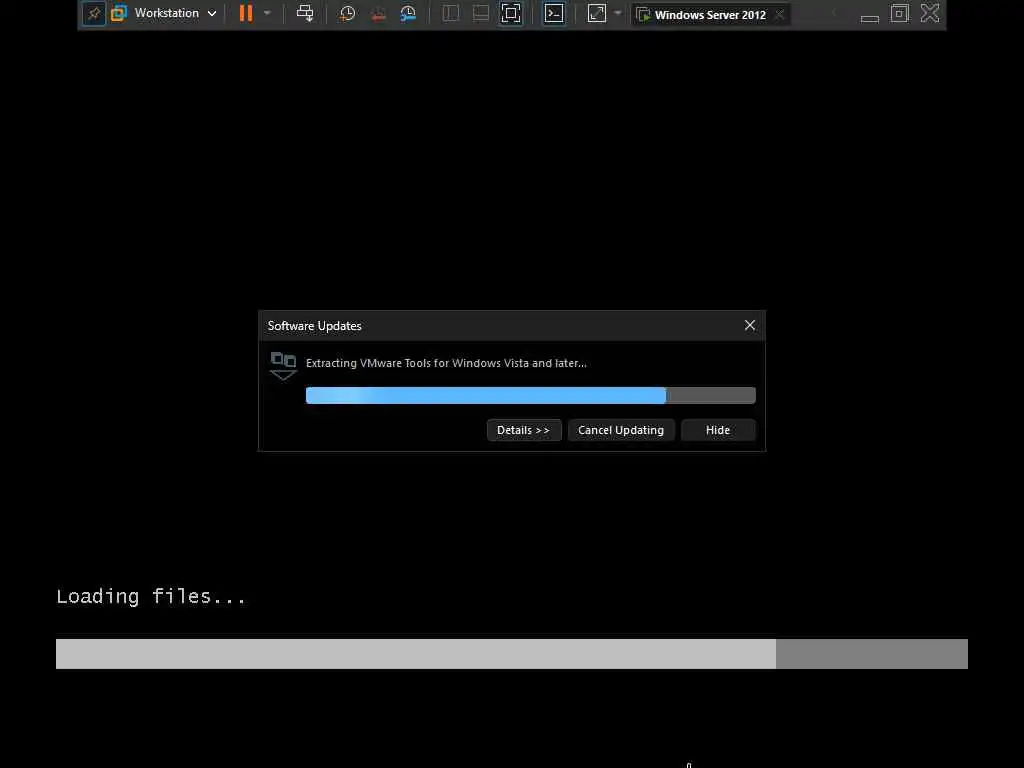This screenshot has width=1024, height=768.
Task: Click the Software Updates title text
Action: click(x=314, y=326)
